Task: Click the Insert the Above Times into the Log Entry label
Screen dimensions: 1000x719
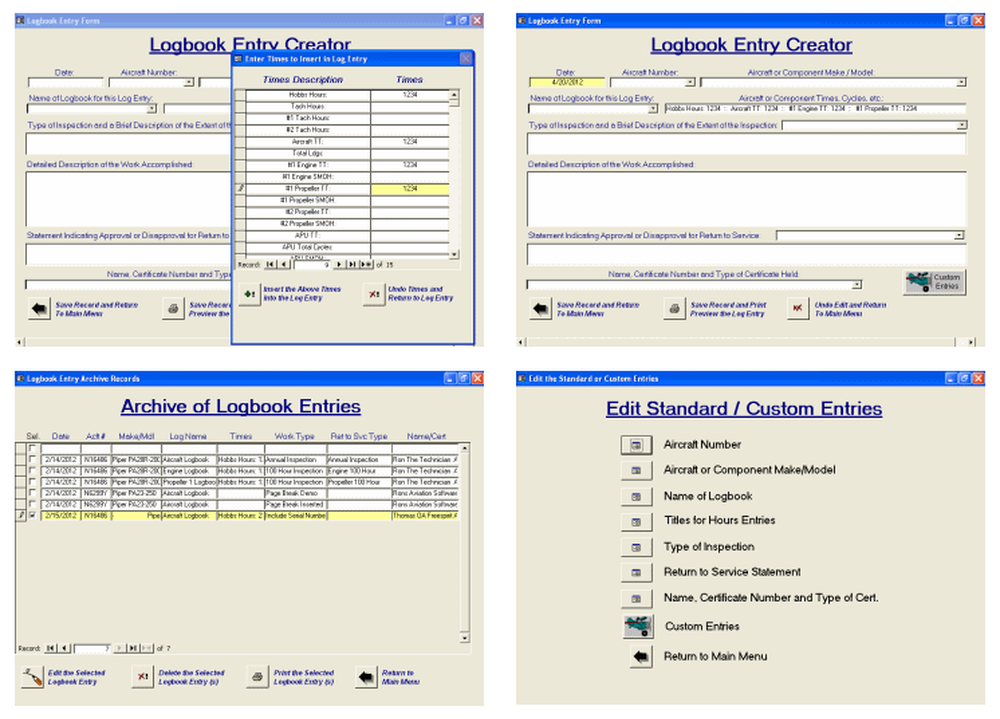Action: (302, 293)
